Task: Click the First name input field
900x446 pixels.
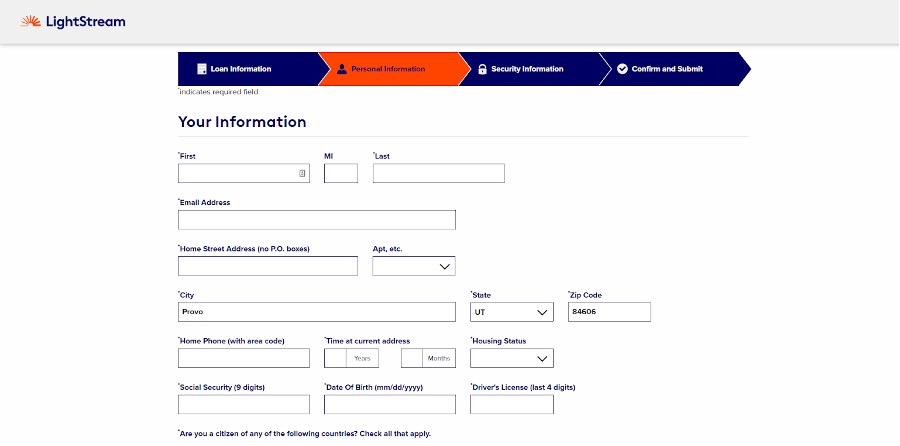Action: [244, 173]
